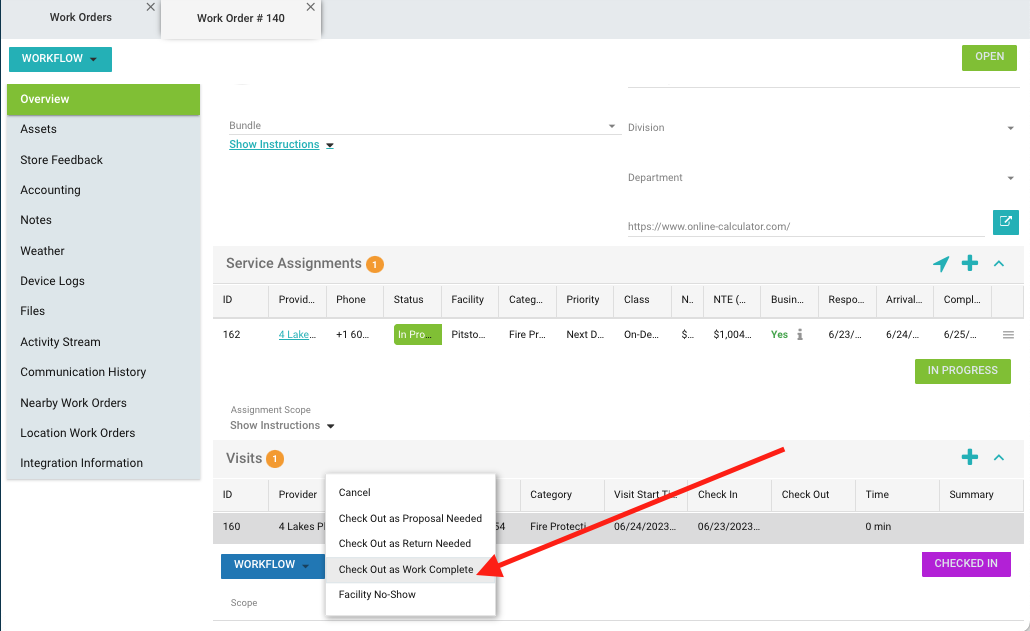The height and width of the screenshot is (631, 1030).
Task: Click the online-calculator URL field
Action: (x=804, y=227)
